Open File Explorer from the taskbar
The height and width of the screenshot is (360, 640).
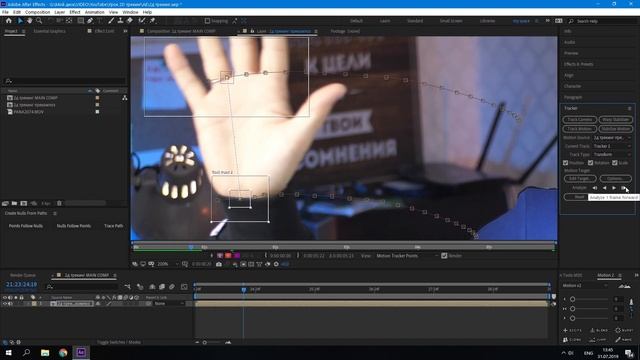pos(45,353)
